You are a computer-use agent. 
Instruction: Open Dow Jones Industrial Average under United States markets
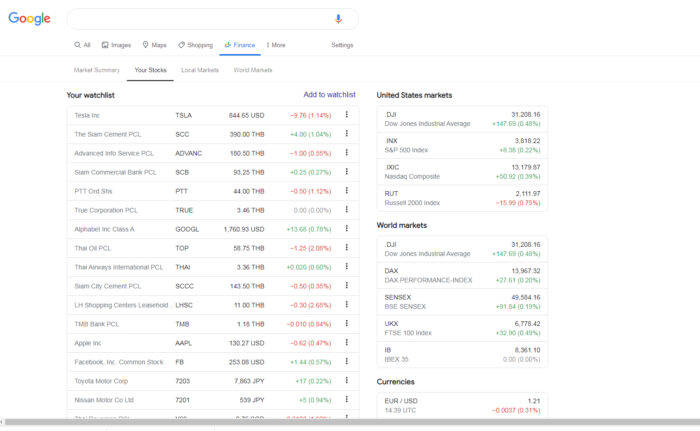click(462, 119)
